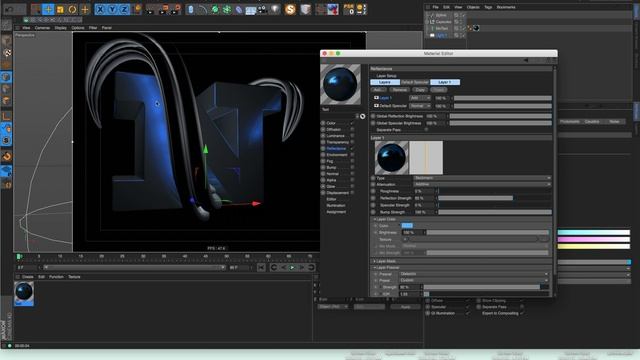Toggle the X axis lock icon

pos(100,9)
